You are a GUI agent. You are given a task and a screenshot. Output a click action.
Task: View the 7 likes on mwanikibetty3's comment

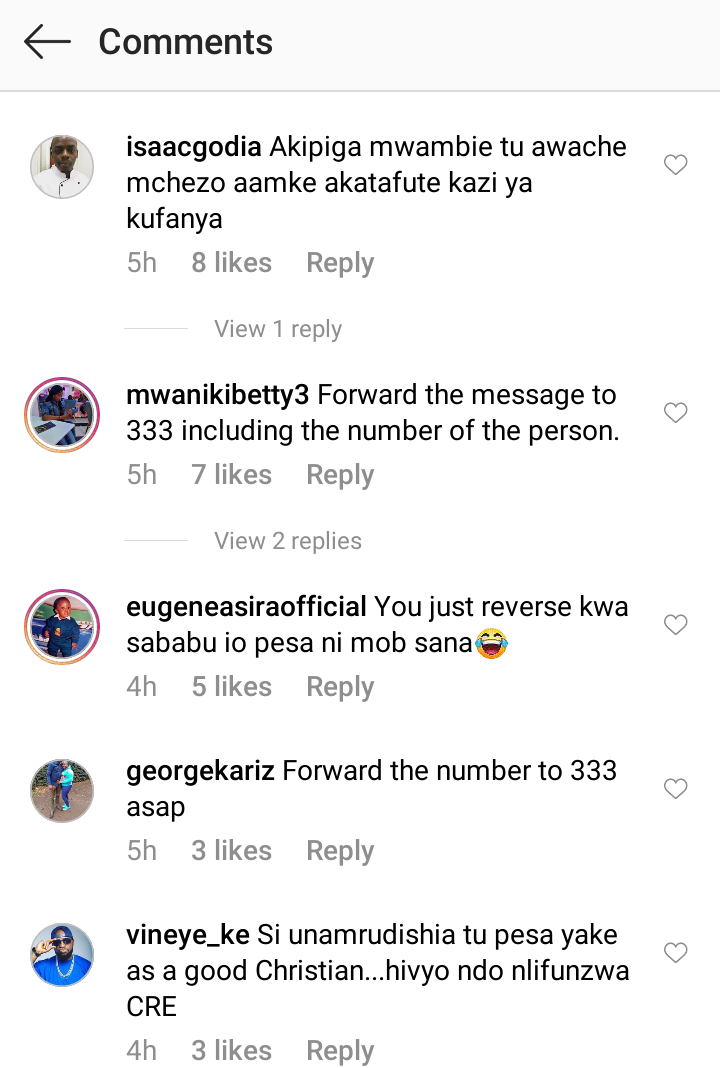coord(232,475)
